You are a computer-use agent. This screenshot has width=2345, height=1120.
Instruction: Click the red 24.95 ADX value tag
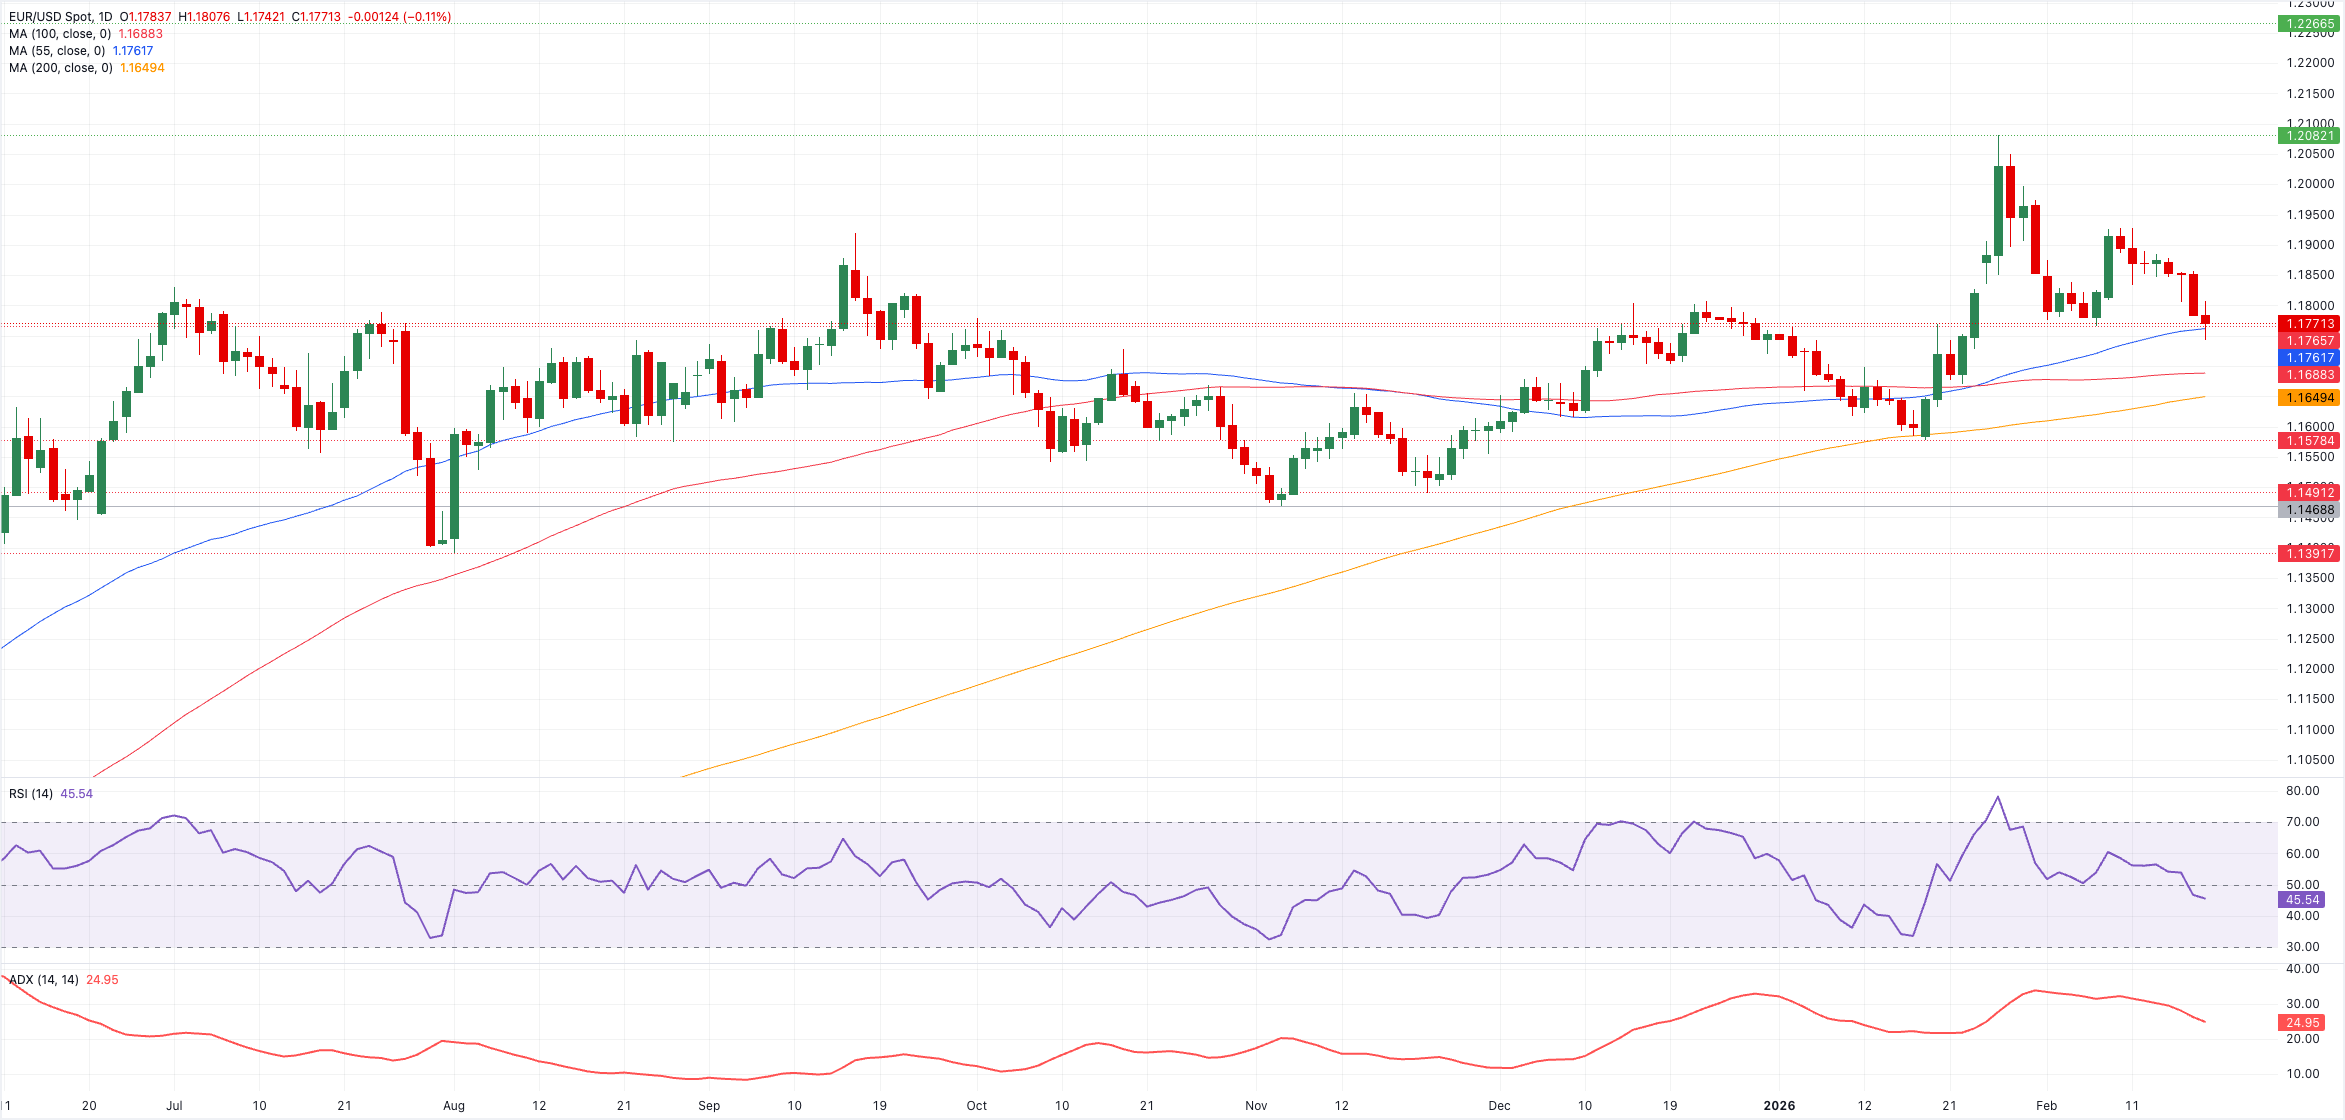(x=2302, y=1023)
